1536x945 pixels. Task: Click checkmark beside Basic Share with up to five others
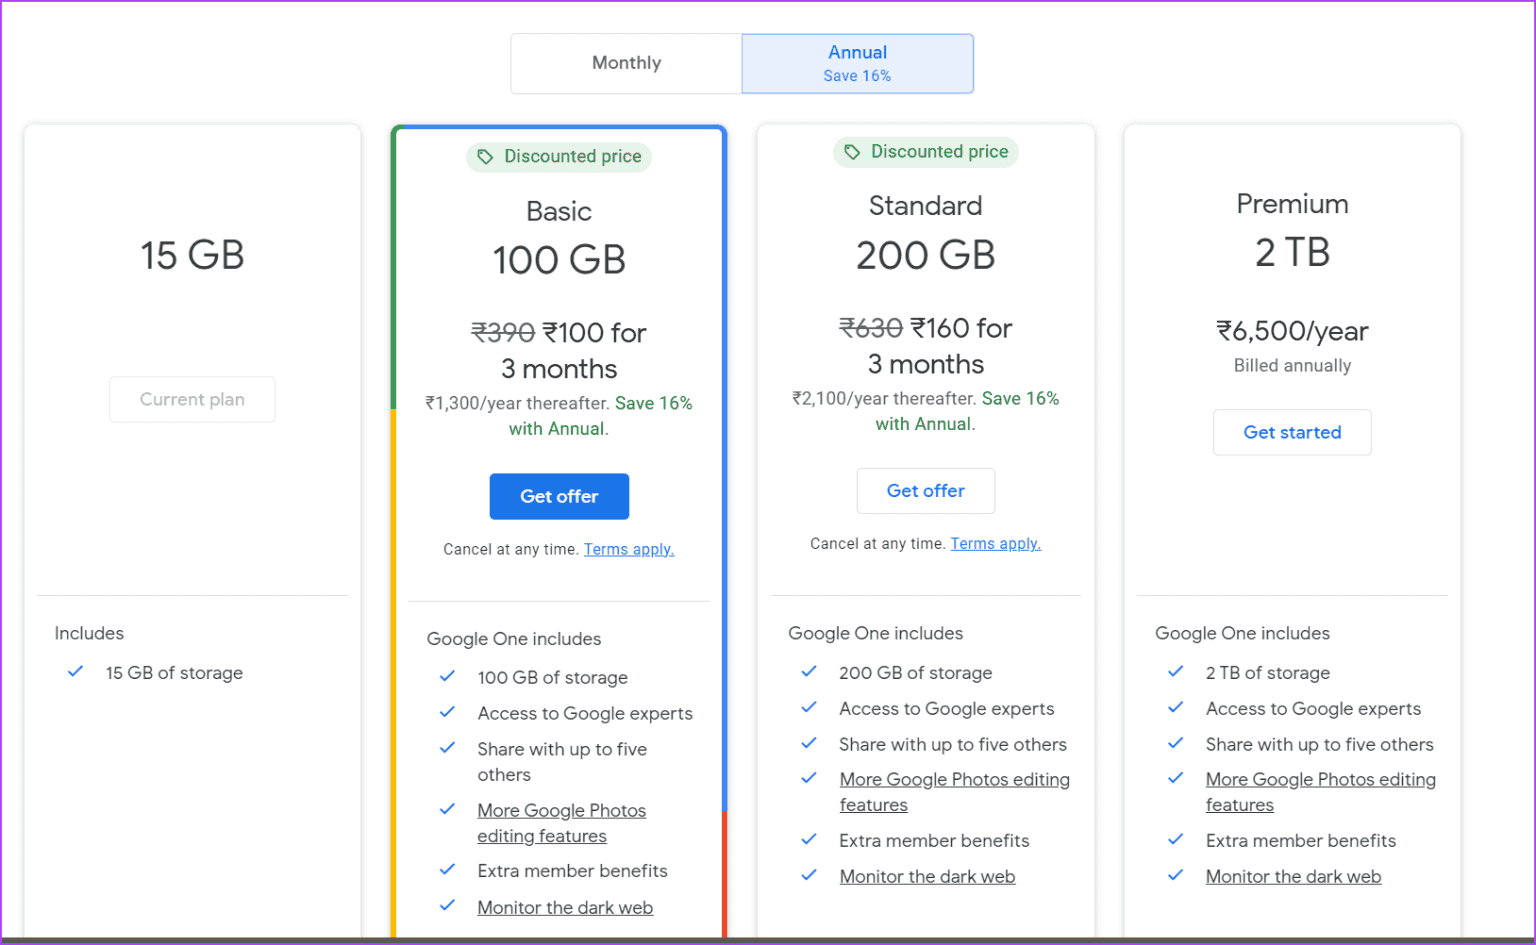tap(447, 748)
